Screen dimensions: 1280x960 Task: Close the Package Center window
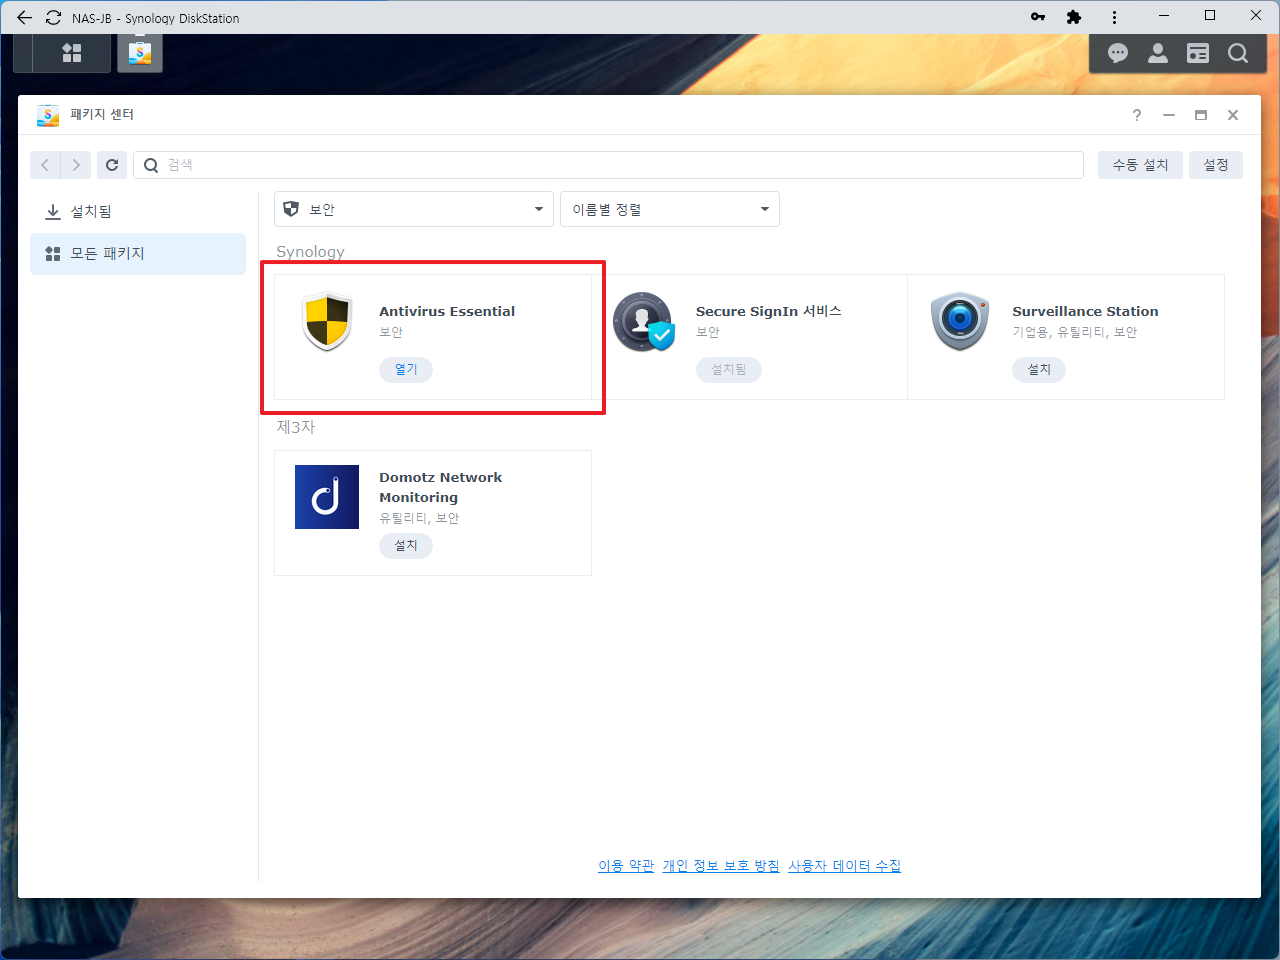point(1233,115)
